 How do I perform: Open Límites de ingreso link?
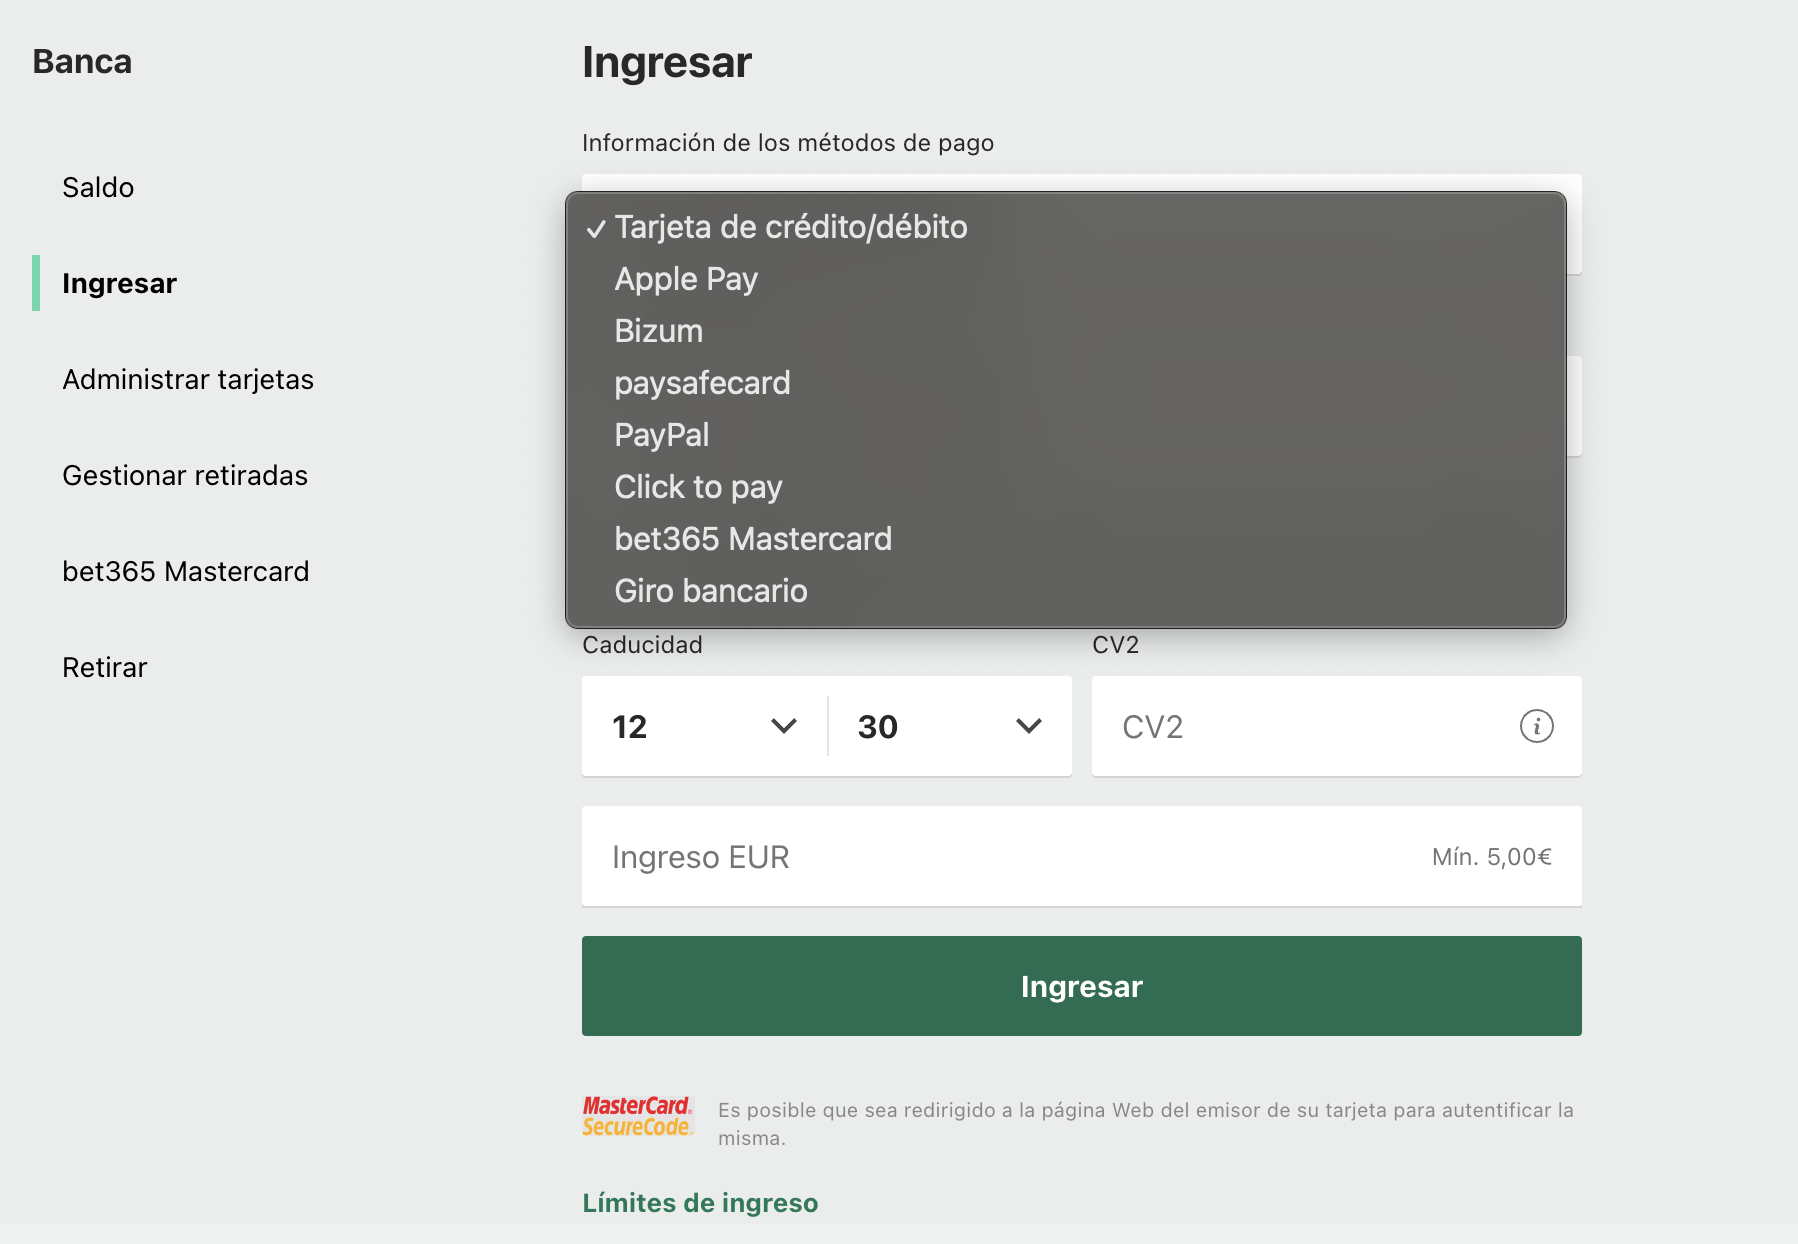(700, 1203)
